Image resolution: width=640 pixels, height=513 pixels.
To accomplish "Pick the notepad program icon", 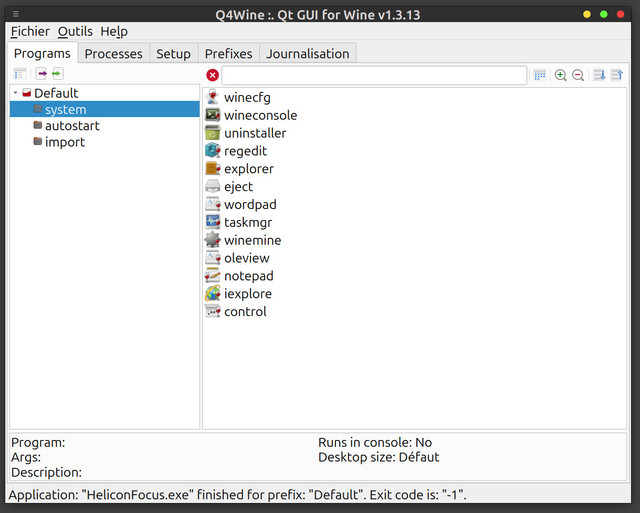I will click(x=212, y=276).
